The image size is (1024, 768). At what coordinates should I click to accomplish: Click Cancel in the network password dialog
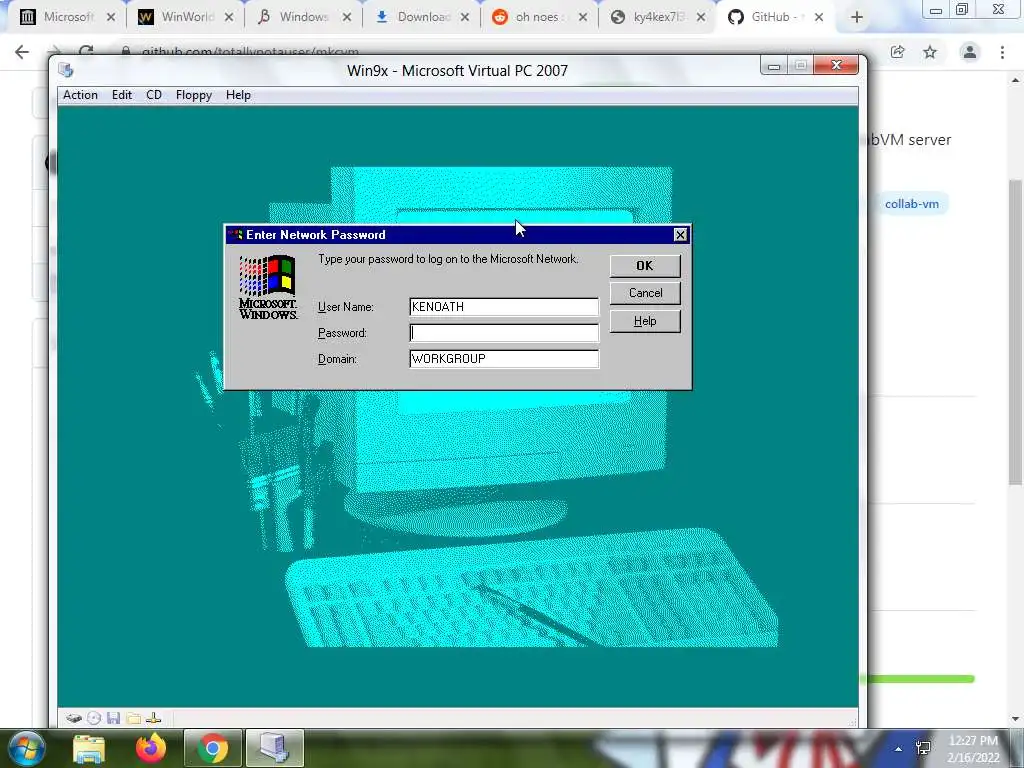[x=645, y=293]
